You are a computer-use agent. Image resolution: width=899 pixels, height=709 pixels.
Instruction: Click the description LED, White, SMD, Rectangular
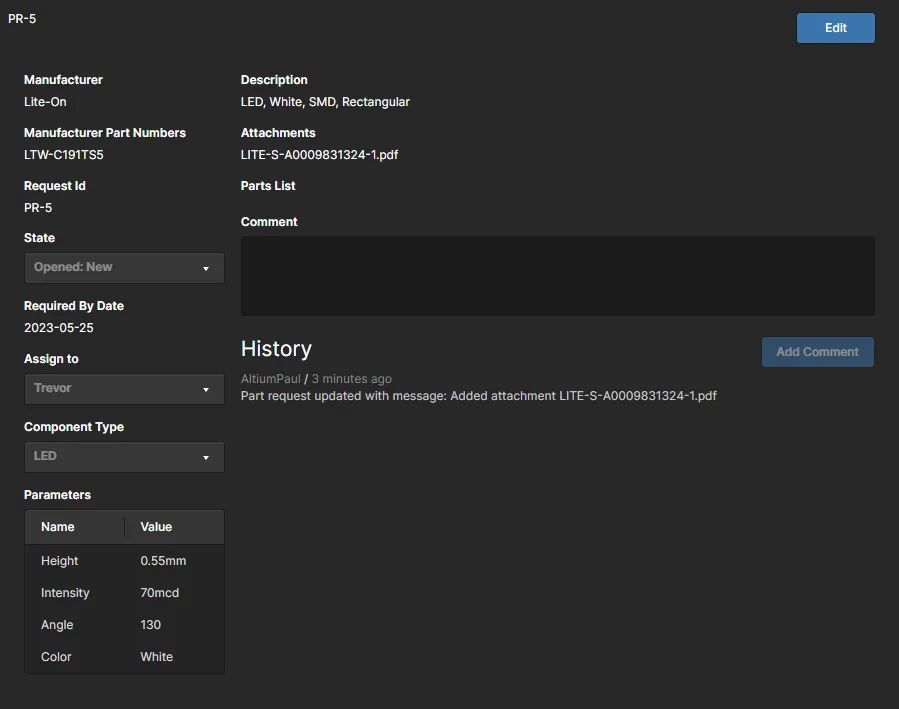(x=325, y=101)
